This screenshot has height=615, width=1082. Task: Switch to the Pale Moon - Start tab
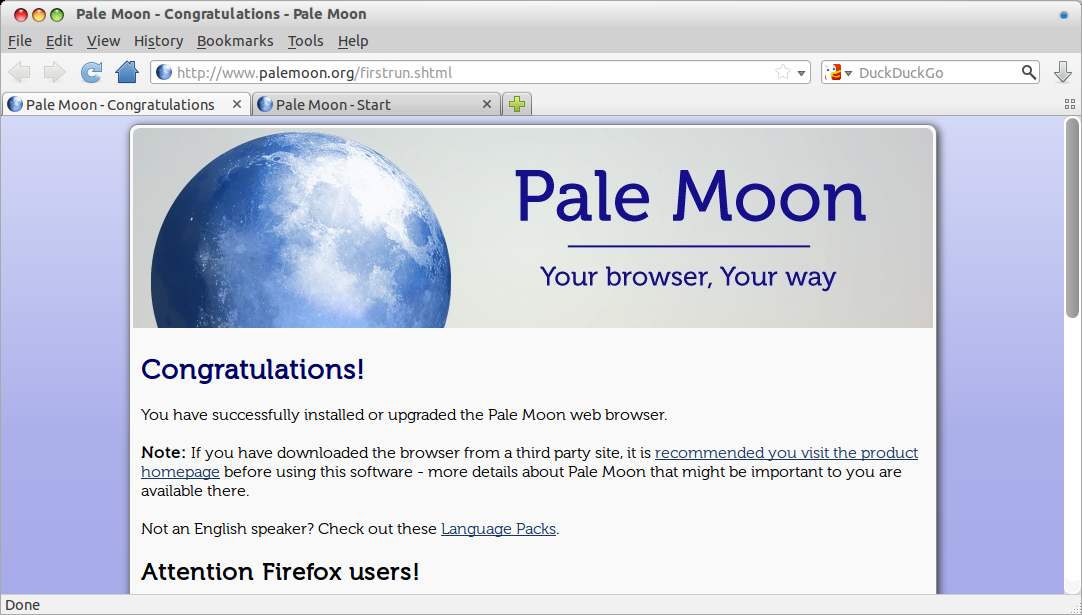point(376,104)
